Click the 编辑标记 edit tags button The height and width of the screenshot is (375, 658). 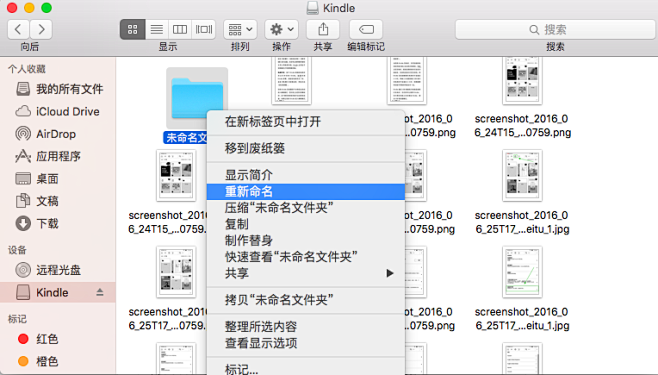tap(366, 29)
